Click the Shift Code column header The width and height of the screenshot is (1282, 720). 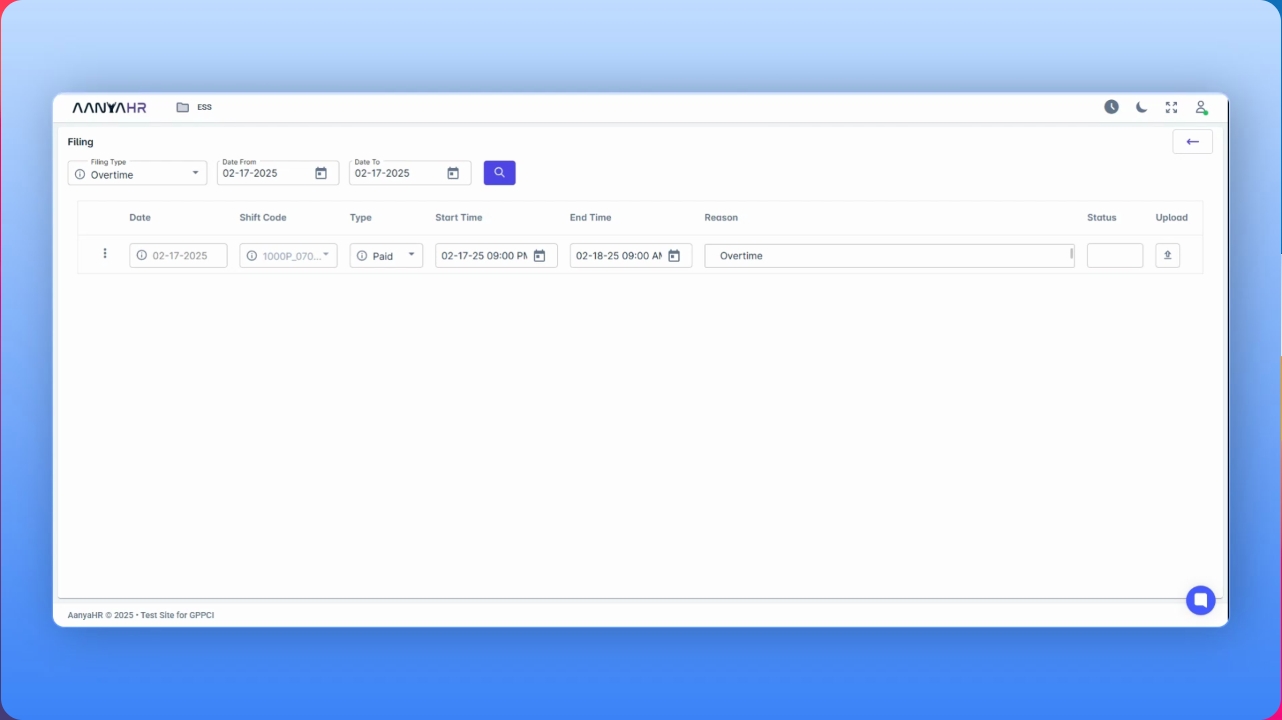(x=263, y=217)
